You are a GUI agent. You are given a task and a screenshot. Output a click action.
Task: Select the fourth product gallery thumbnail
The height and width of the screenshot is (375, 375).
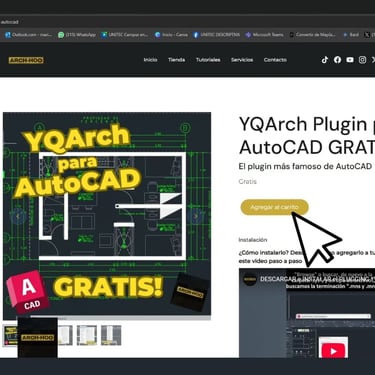click(87, 335)
